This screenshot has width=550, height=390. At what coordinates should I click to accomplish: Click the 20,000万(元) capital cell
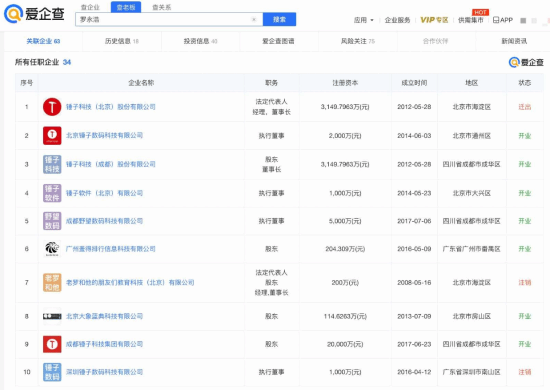(x=345, y=344)
